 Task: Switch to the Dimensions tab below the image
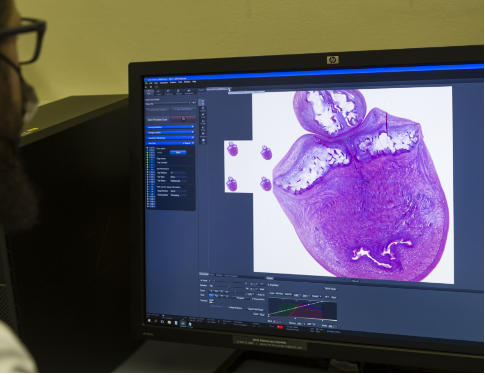point(204,274)
